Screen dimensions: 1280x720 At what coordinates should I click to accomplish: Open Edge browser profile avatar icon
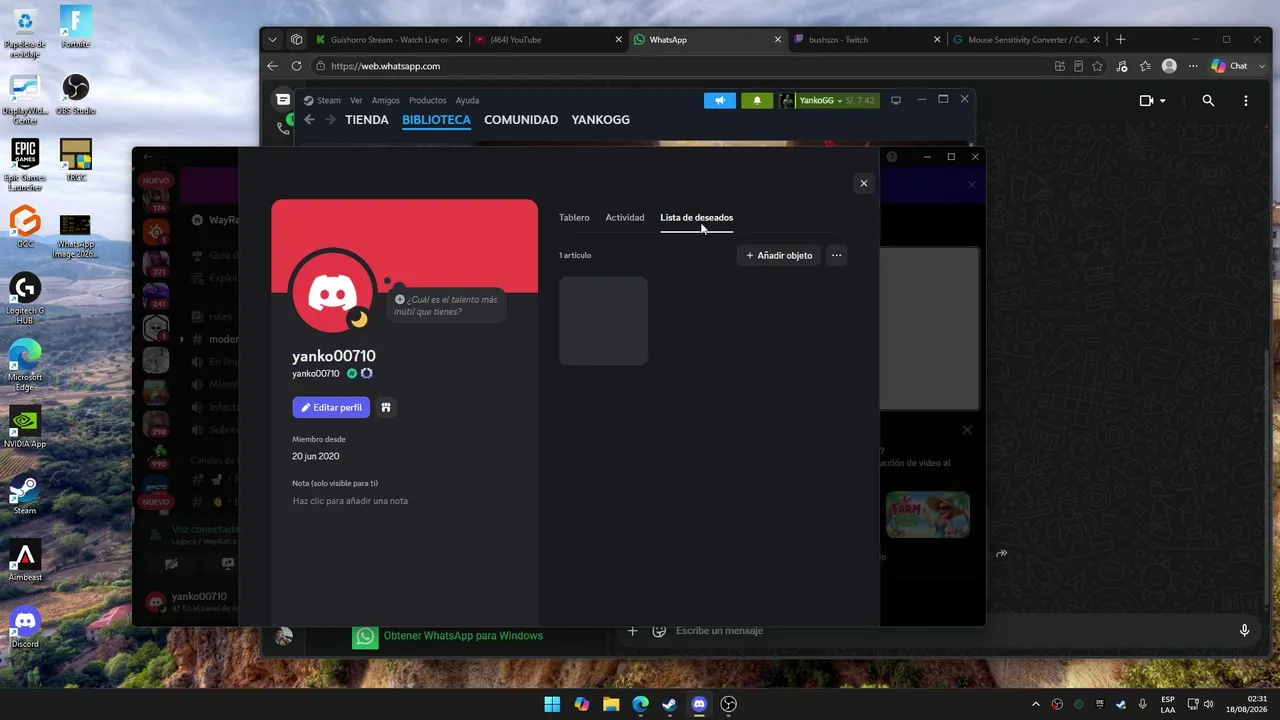1169,66
